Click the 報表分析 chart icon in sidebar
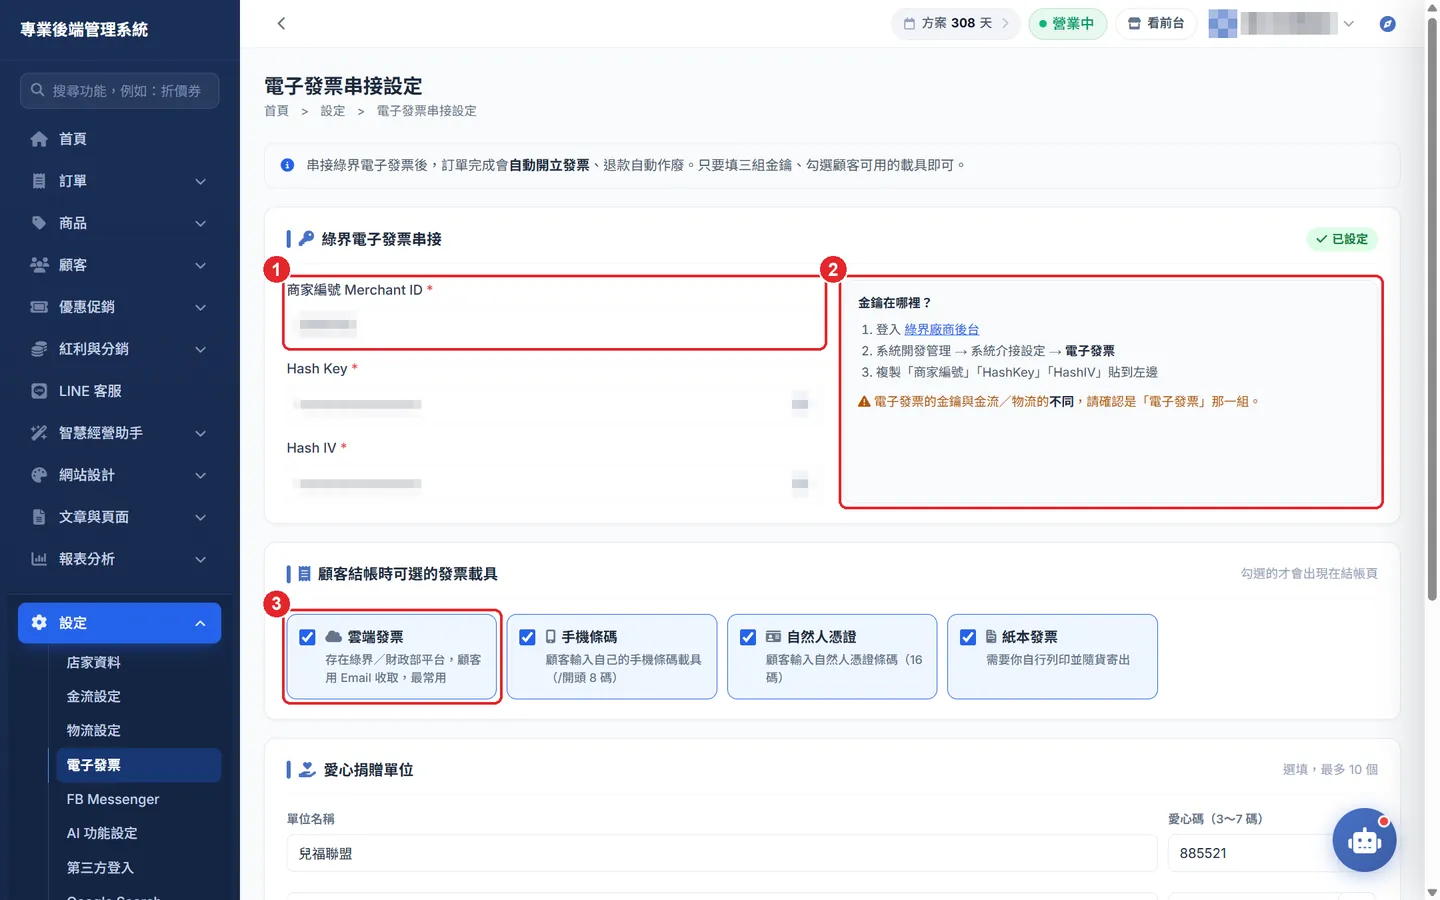The height and width of the screenshot is (900, 1440). (x=39, y=559)
